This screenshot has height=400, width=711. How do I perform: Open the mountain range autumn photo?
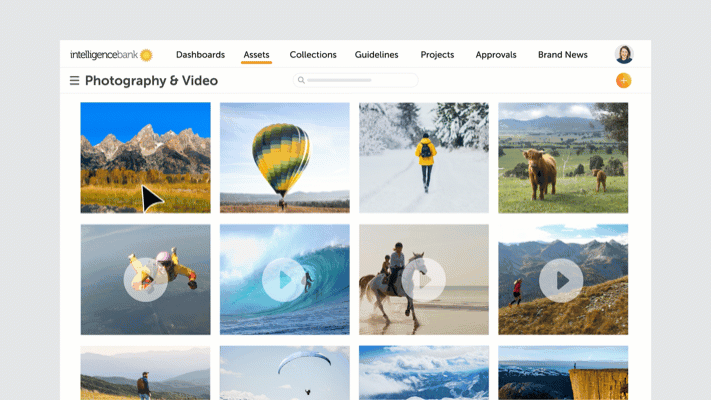point(146,157)
